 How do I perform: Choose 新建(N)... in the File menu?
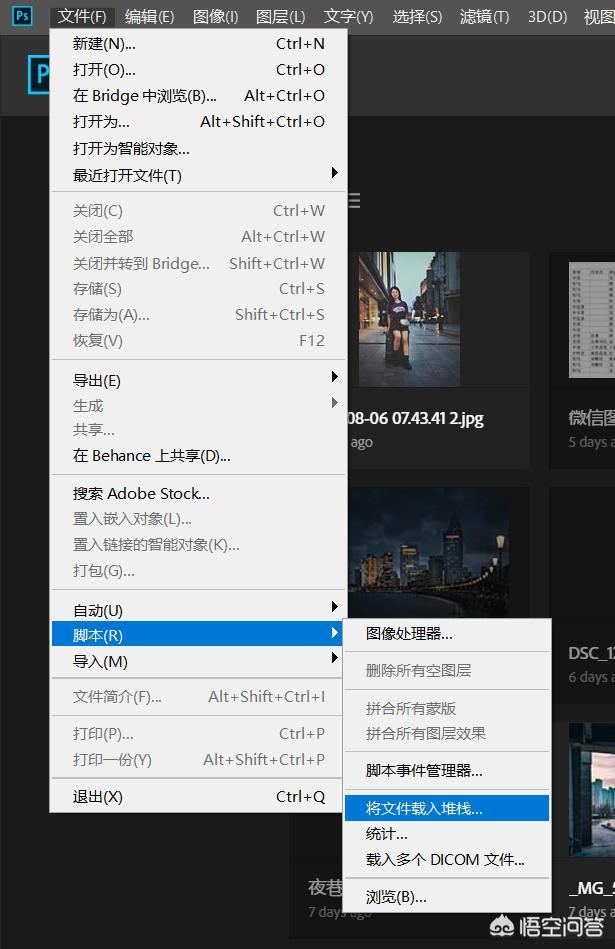pyautogui.click(x=104, y=43)
